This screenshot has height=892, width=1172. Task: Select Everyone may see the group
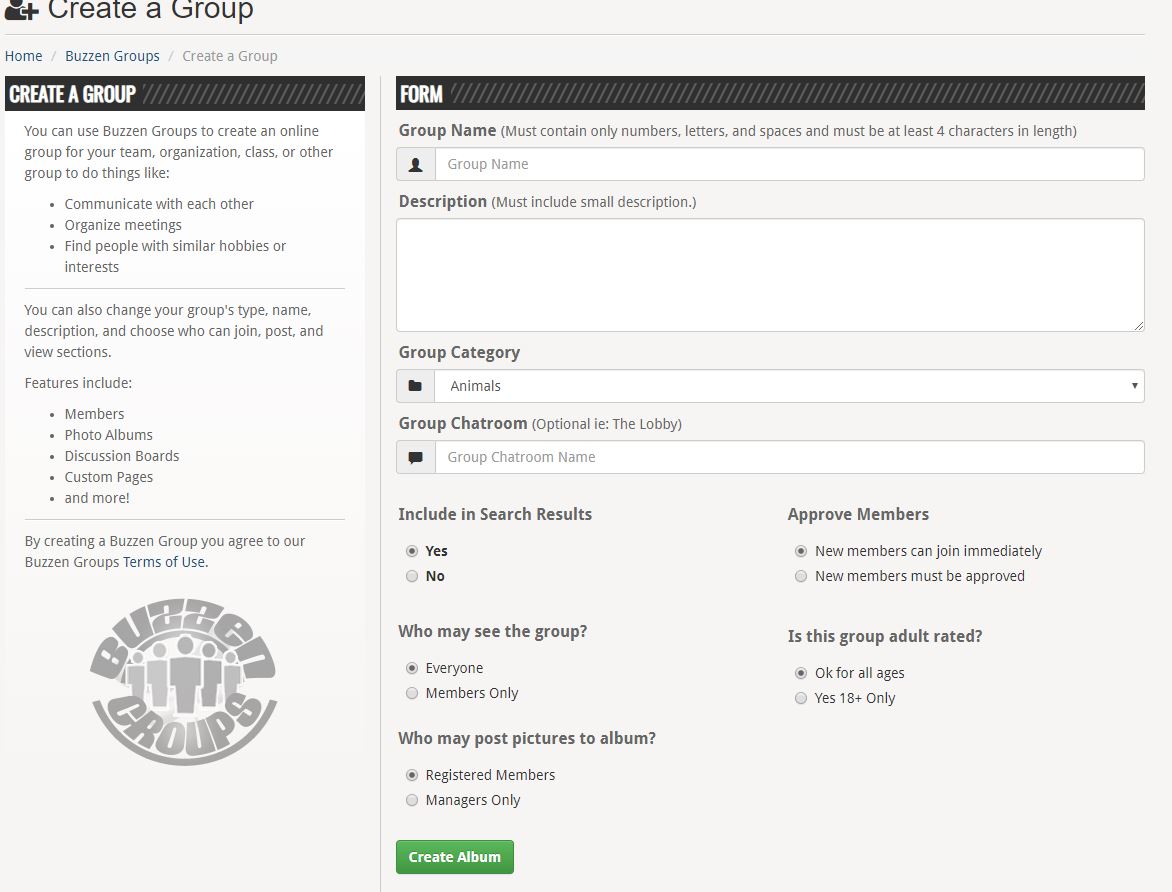(412, 668)
